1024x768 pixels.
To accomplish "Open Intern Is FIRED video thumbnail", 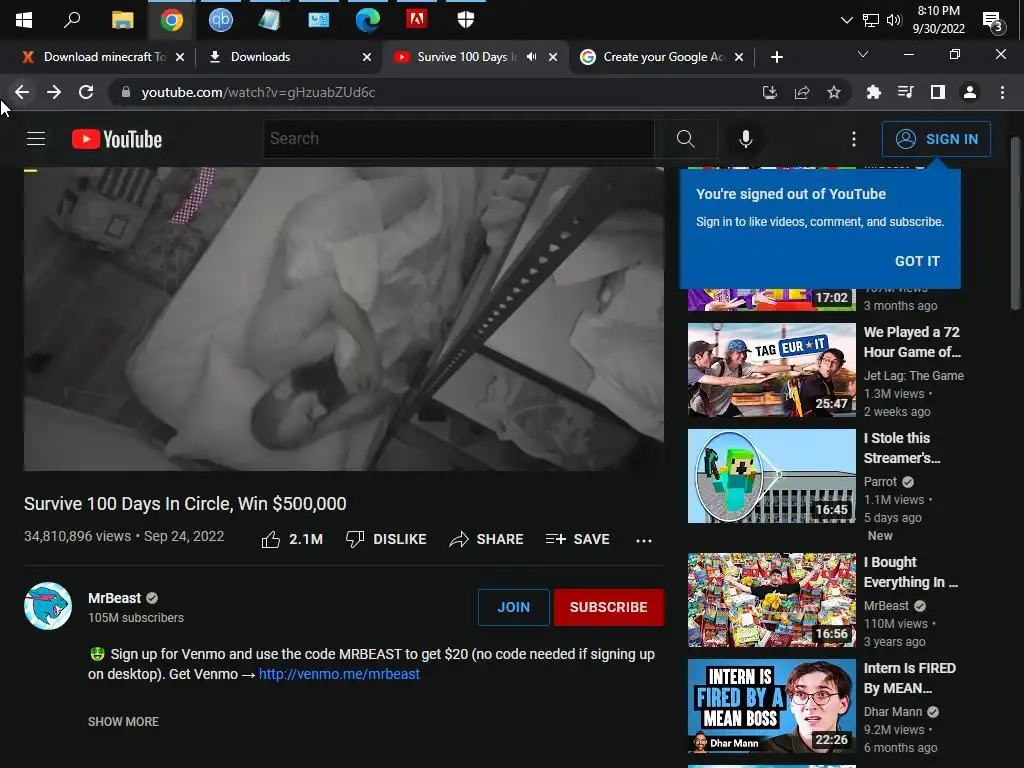I will tap(771, 705).
